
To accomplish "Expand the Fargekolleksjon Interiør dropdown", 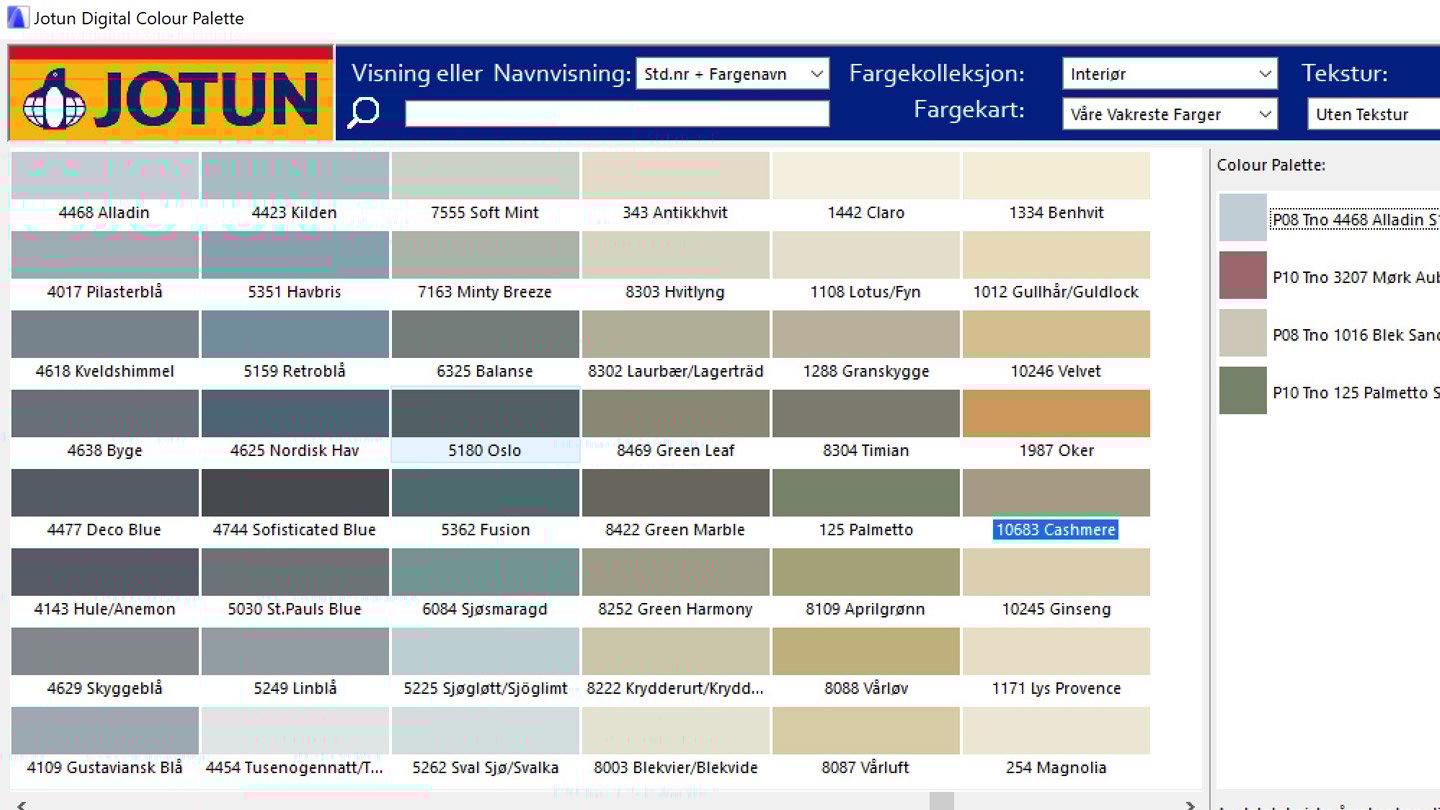I will pyautogui.click(x=1168, y=74).
